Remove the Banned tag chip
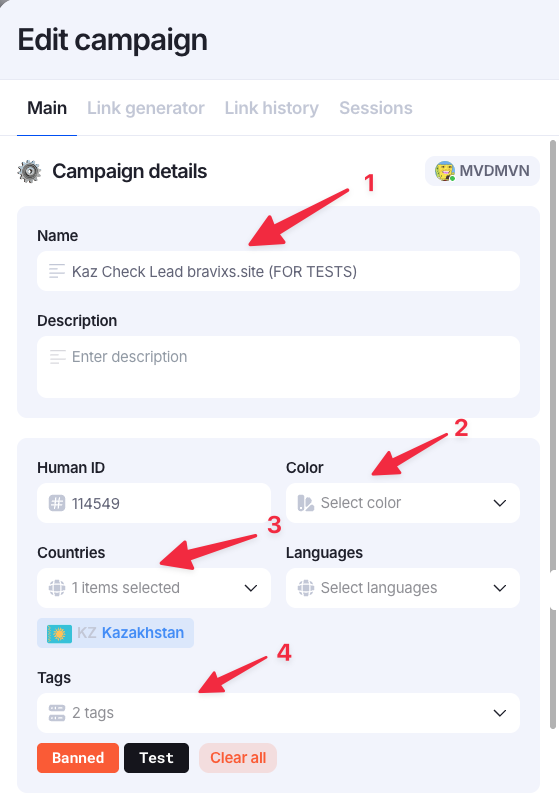 (78, 758)
